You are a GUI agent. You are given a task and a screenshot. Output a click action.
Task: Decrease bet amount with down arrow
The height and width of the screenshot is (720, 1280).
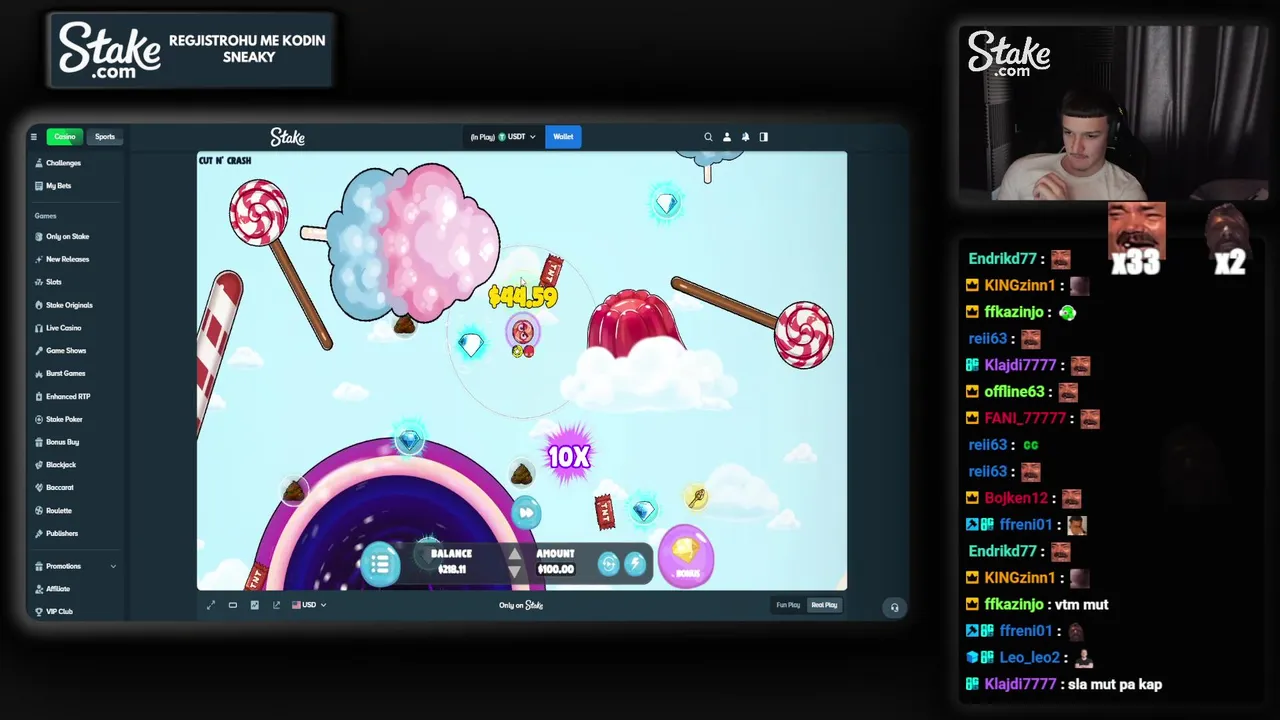(514, 572)
